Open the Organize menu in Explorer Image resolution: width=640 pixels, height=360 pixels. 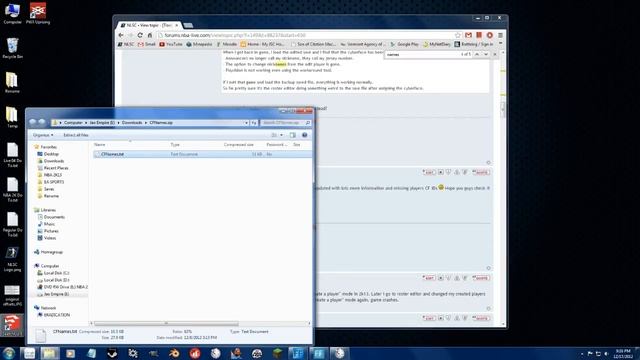(43, 135)
